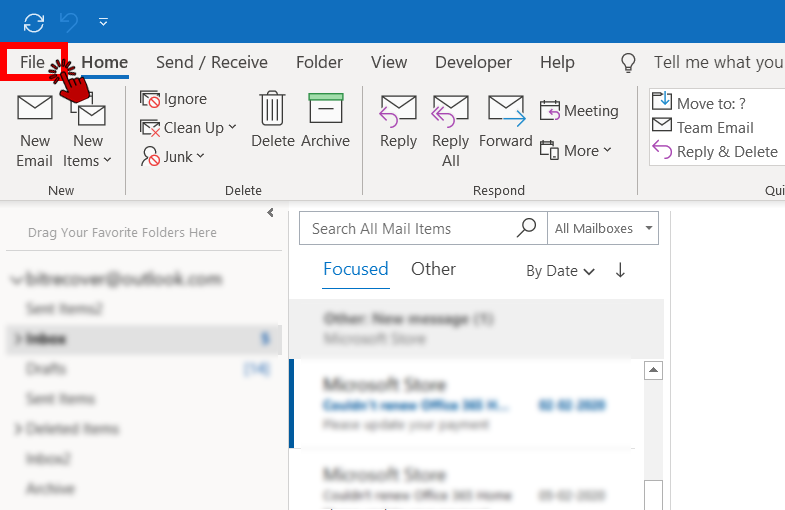Click the message list scroll up arrow
The width and height of the screenshot is (785, 510).
pos(653,370)
